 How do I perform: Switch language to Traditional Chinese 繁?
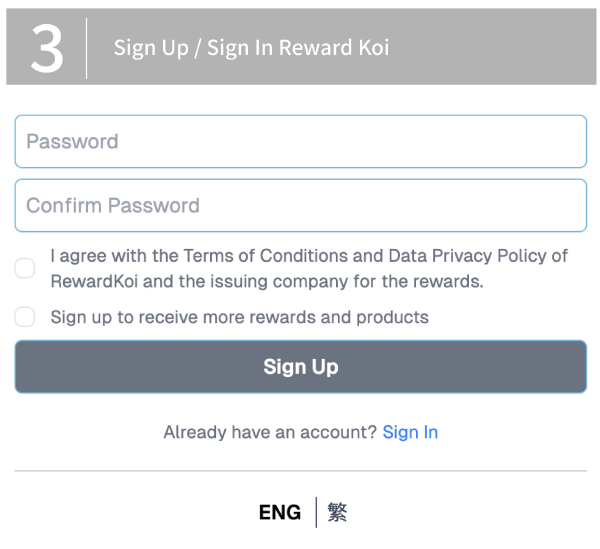coord(337,513)
